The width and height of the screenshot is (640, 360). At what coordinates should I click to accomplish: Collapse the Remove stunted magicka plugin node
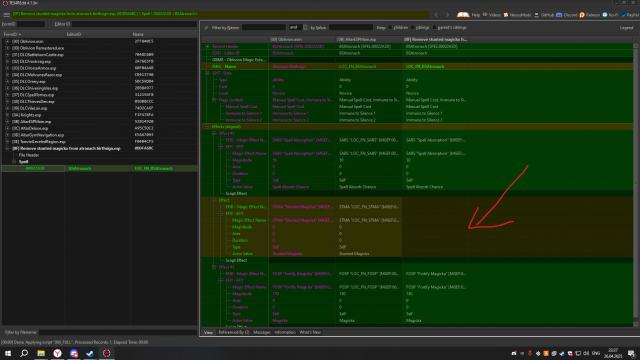pyautogui.click(x=7, y=148)
